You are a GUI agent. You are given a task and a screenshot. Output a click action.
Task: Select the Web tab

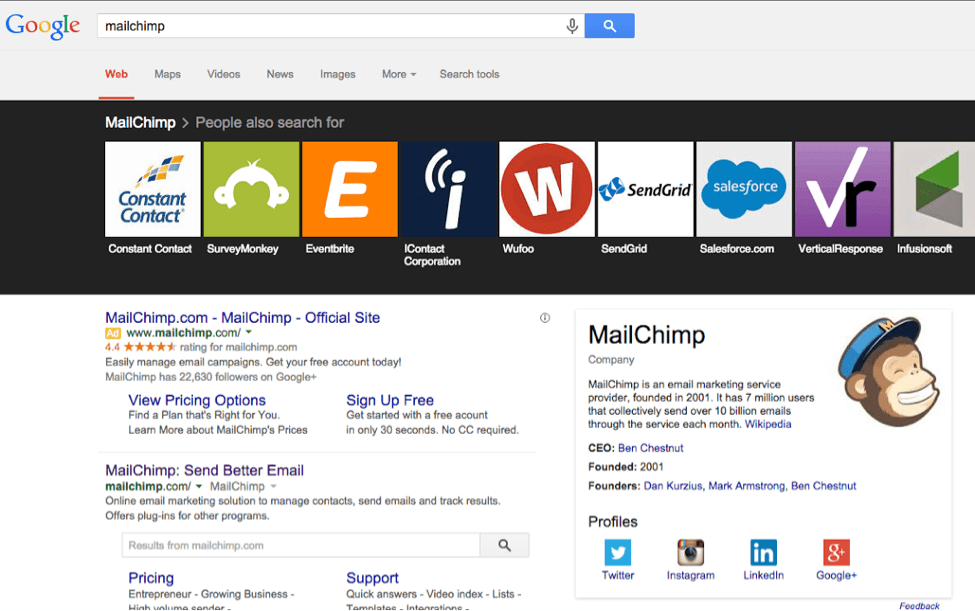point(116,74)
